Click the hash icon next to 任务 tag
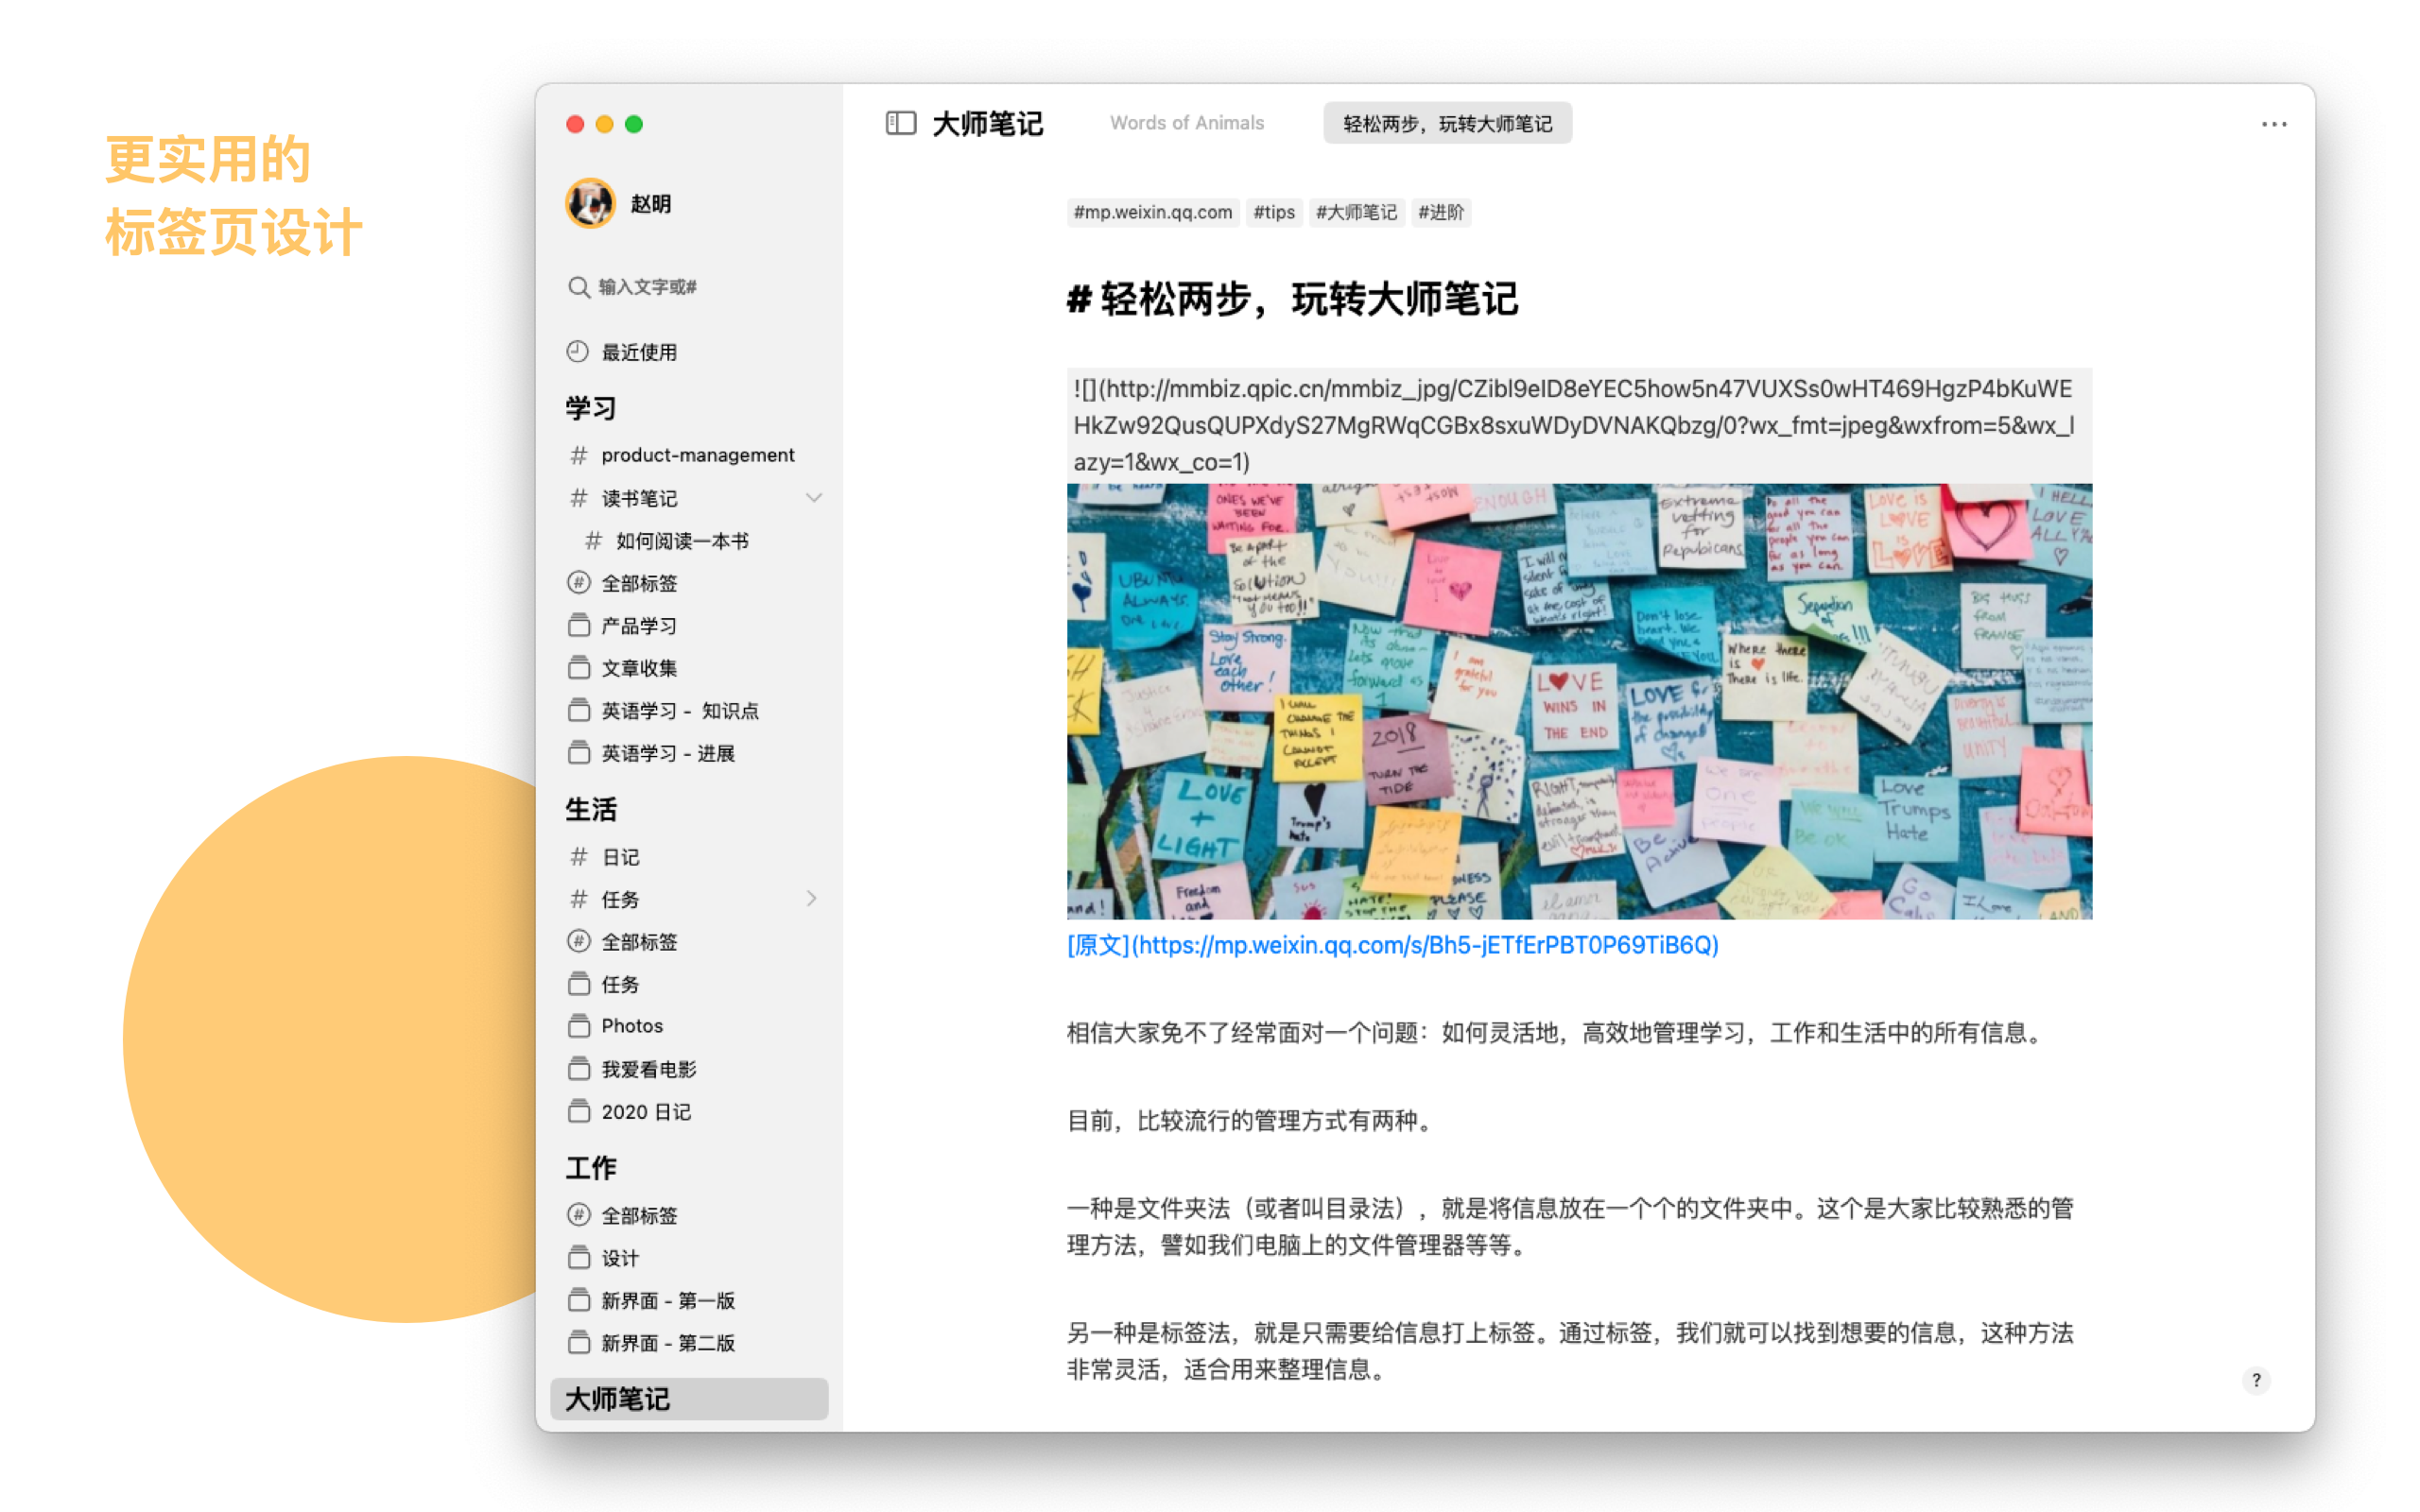This screenshot has height=1512, width=2420. tap(578, 899)
